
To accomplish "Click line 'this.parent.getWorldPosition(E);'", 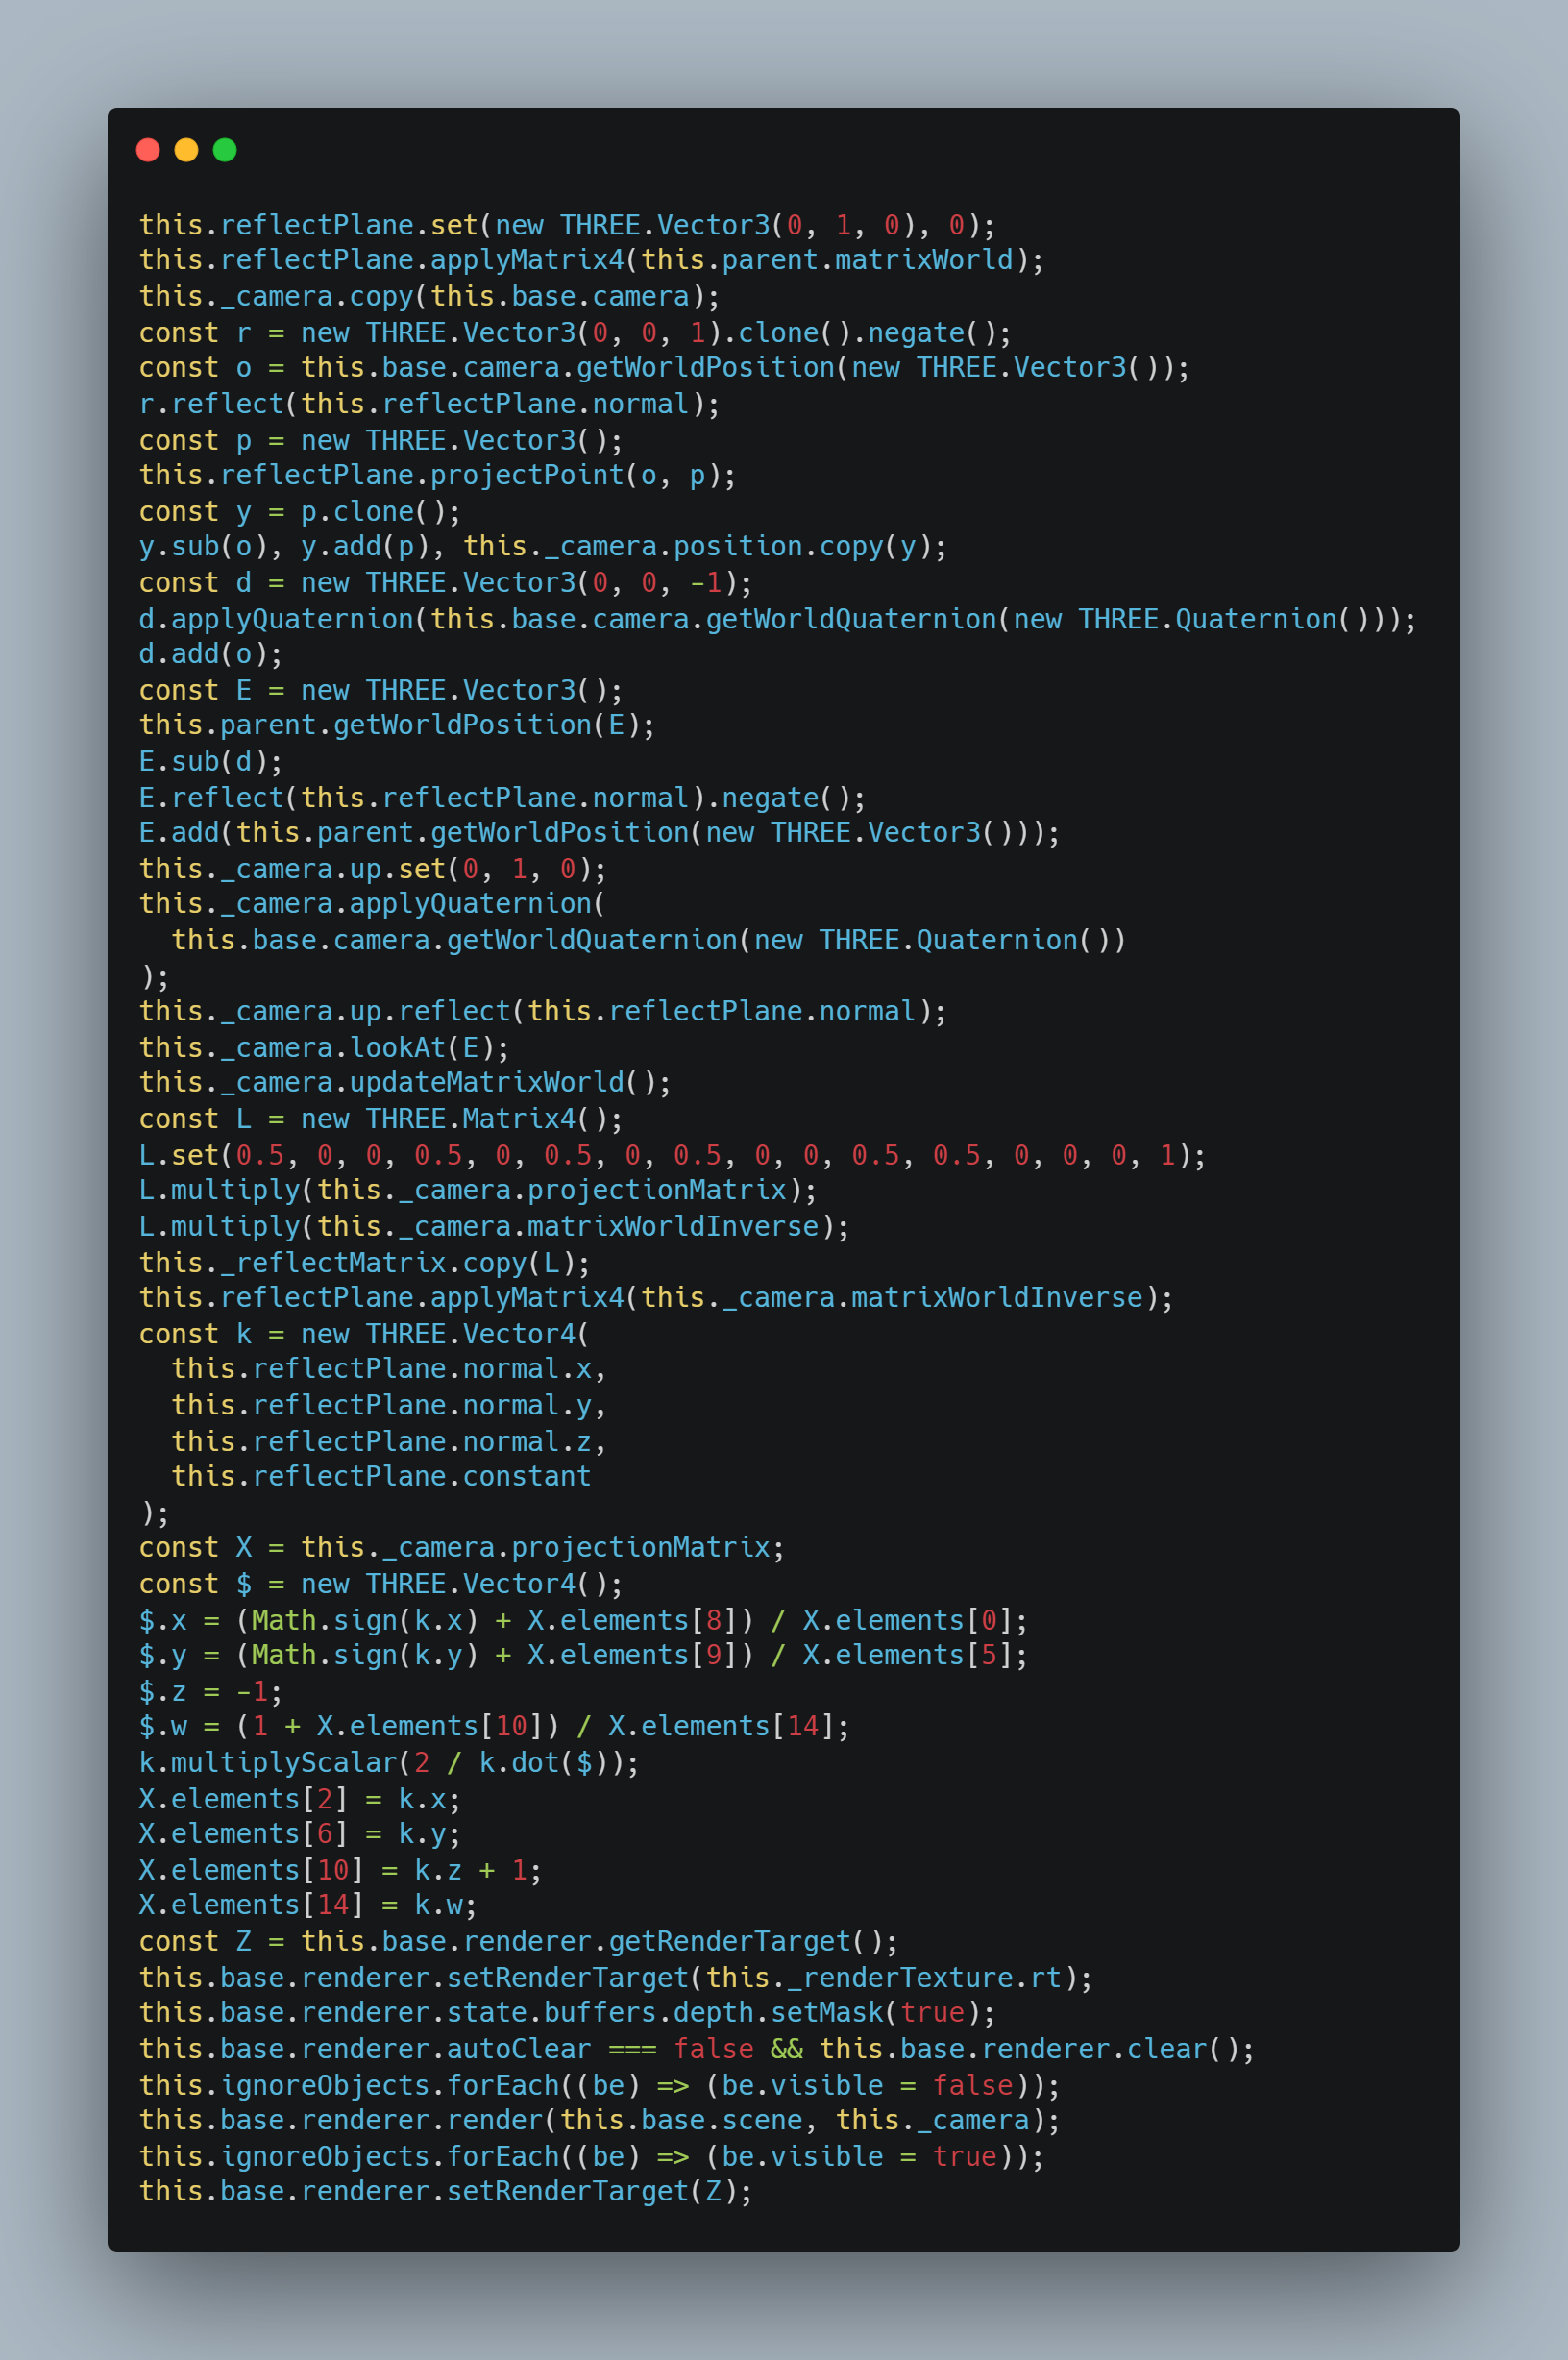I will coord(397,725).
